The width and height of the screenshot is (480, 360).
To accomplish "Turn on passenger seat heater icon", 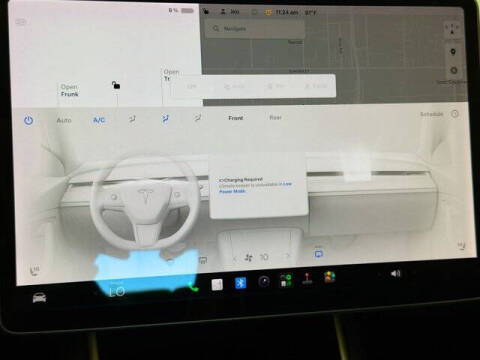I will (461, 246).
